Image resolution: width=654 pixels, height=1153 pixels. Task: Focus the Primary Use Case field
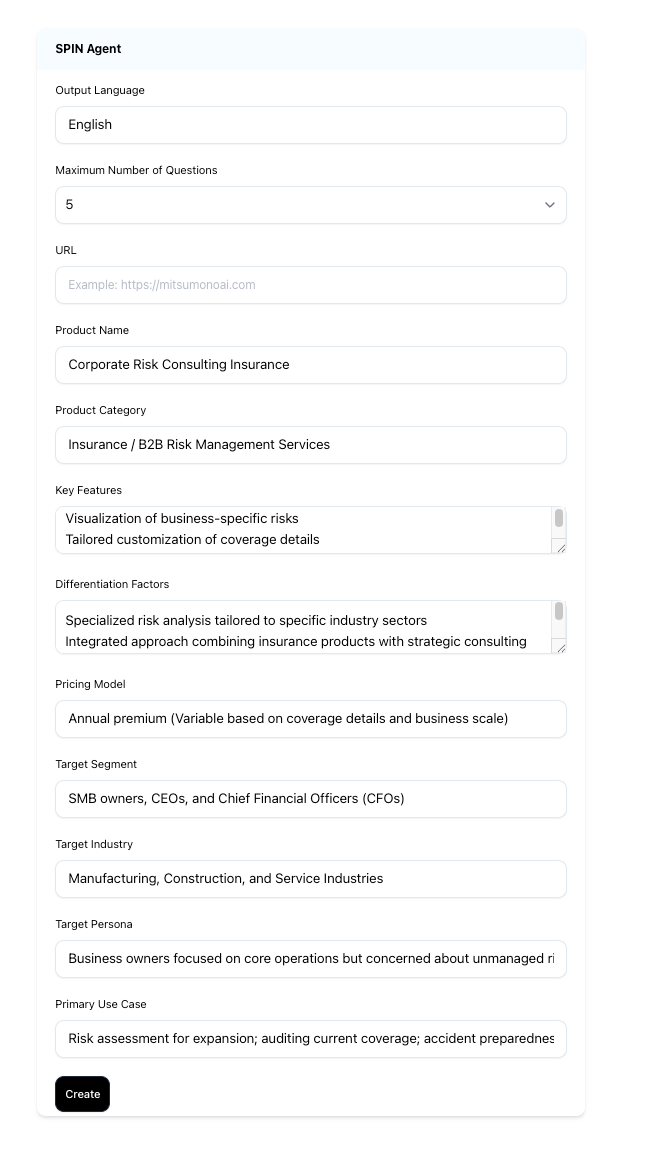(310, 1039)
